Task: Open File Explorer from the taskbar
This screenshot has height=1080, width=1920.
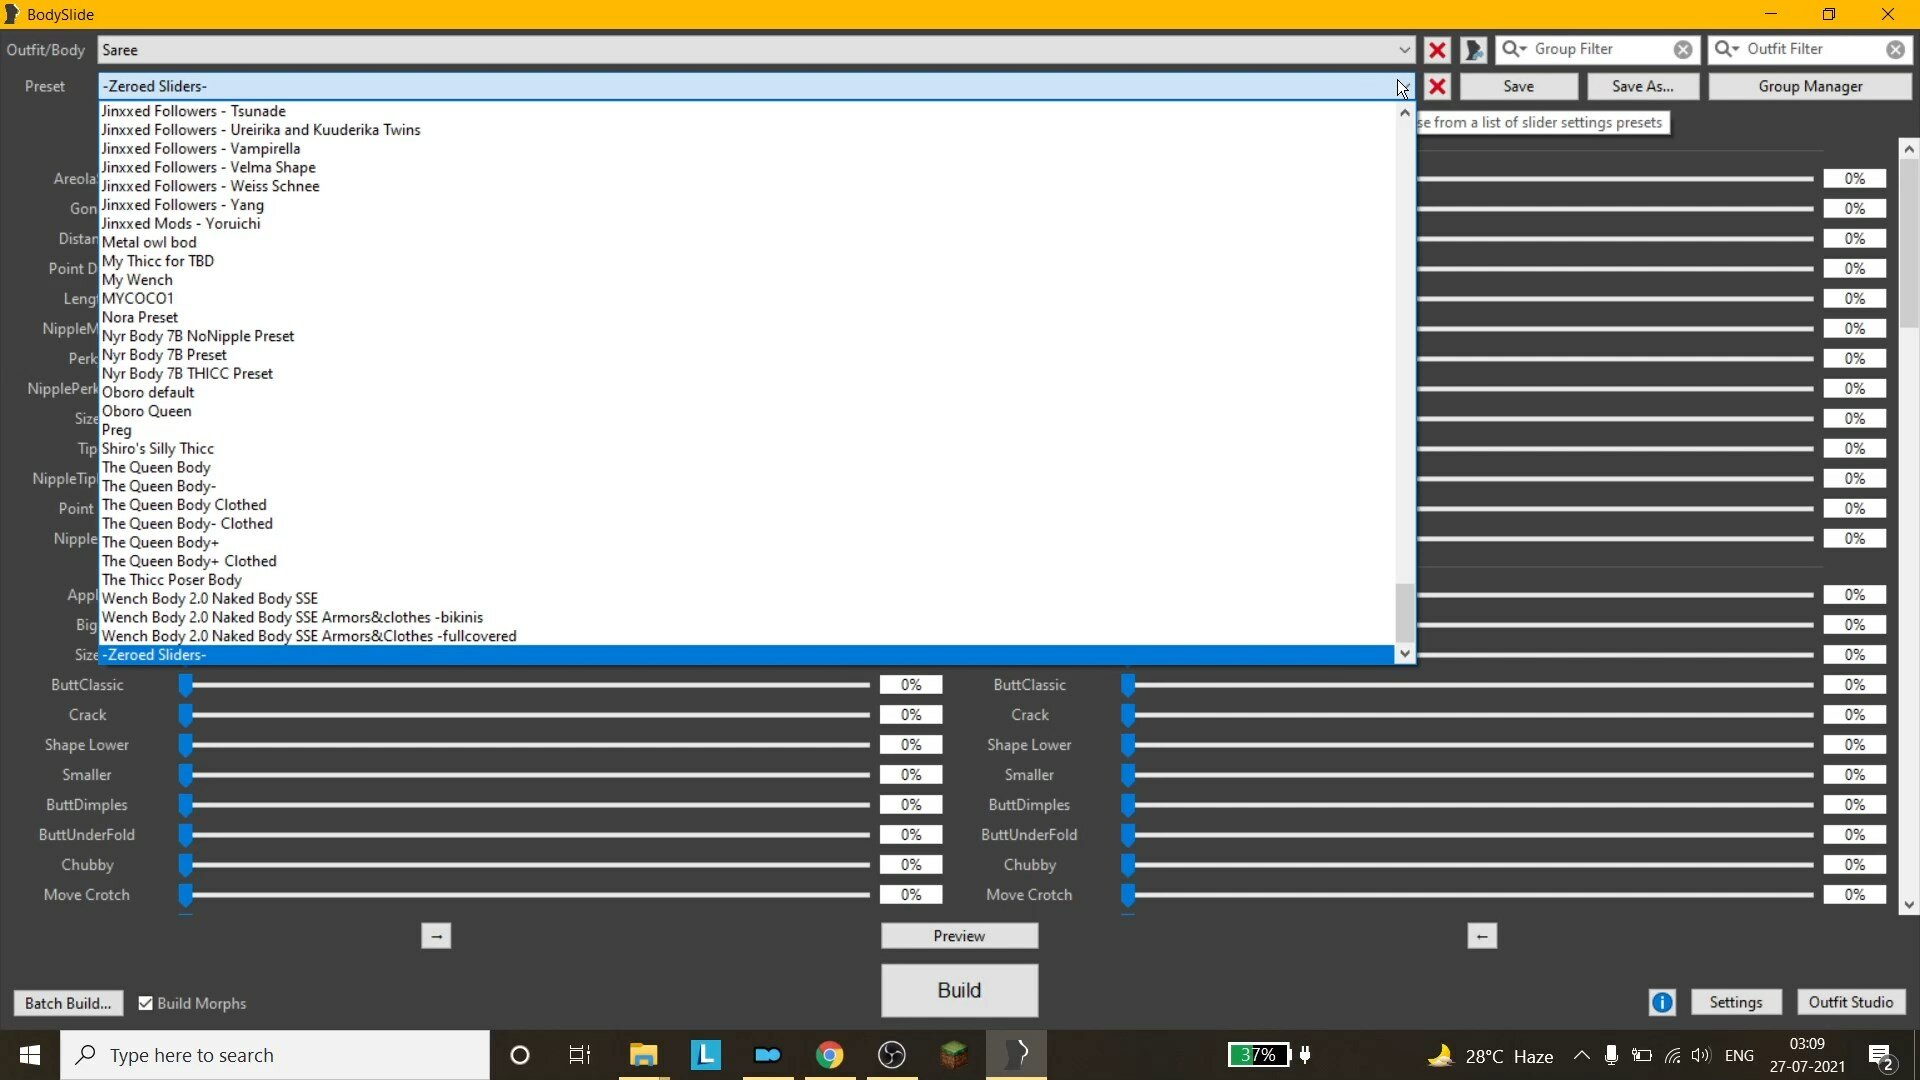Action: point(643,1055)
